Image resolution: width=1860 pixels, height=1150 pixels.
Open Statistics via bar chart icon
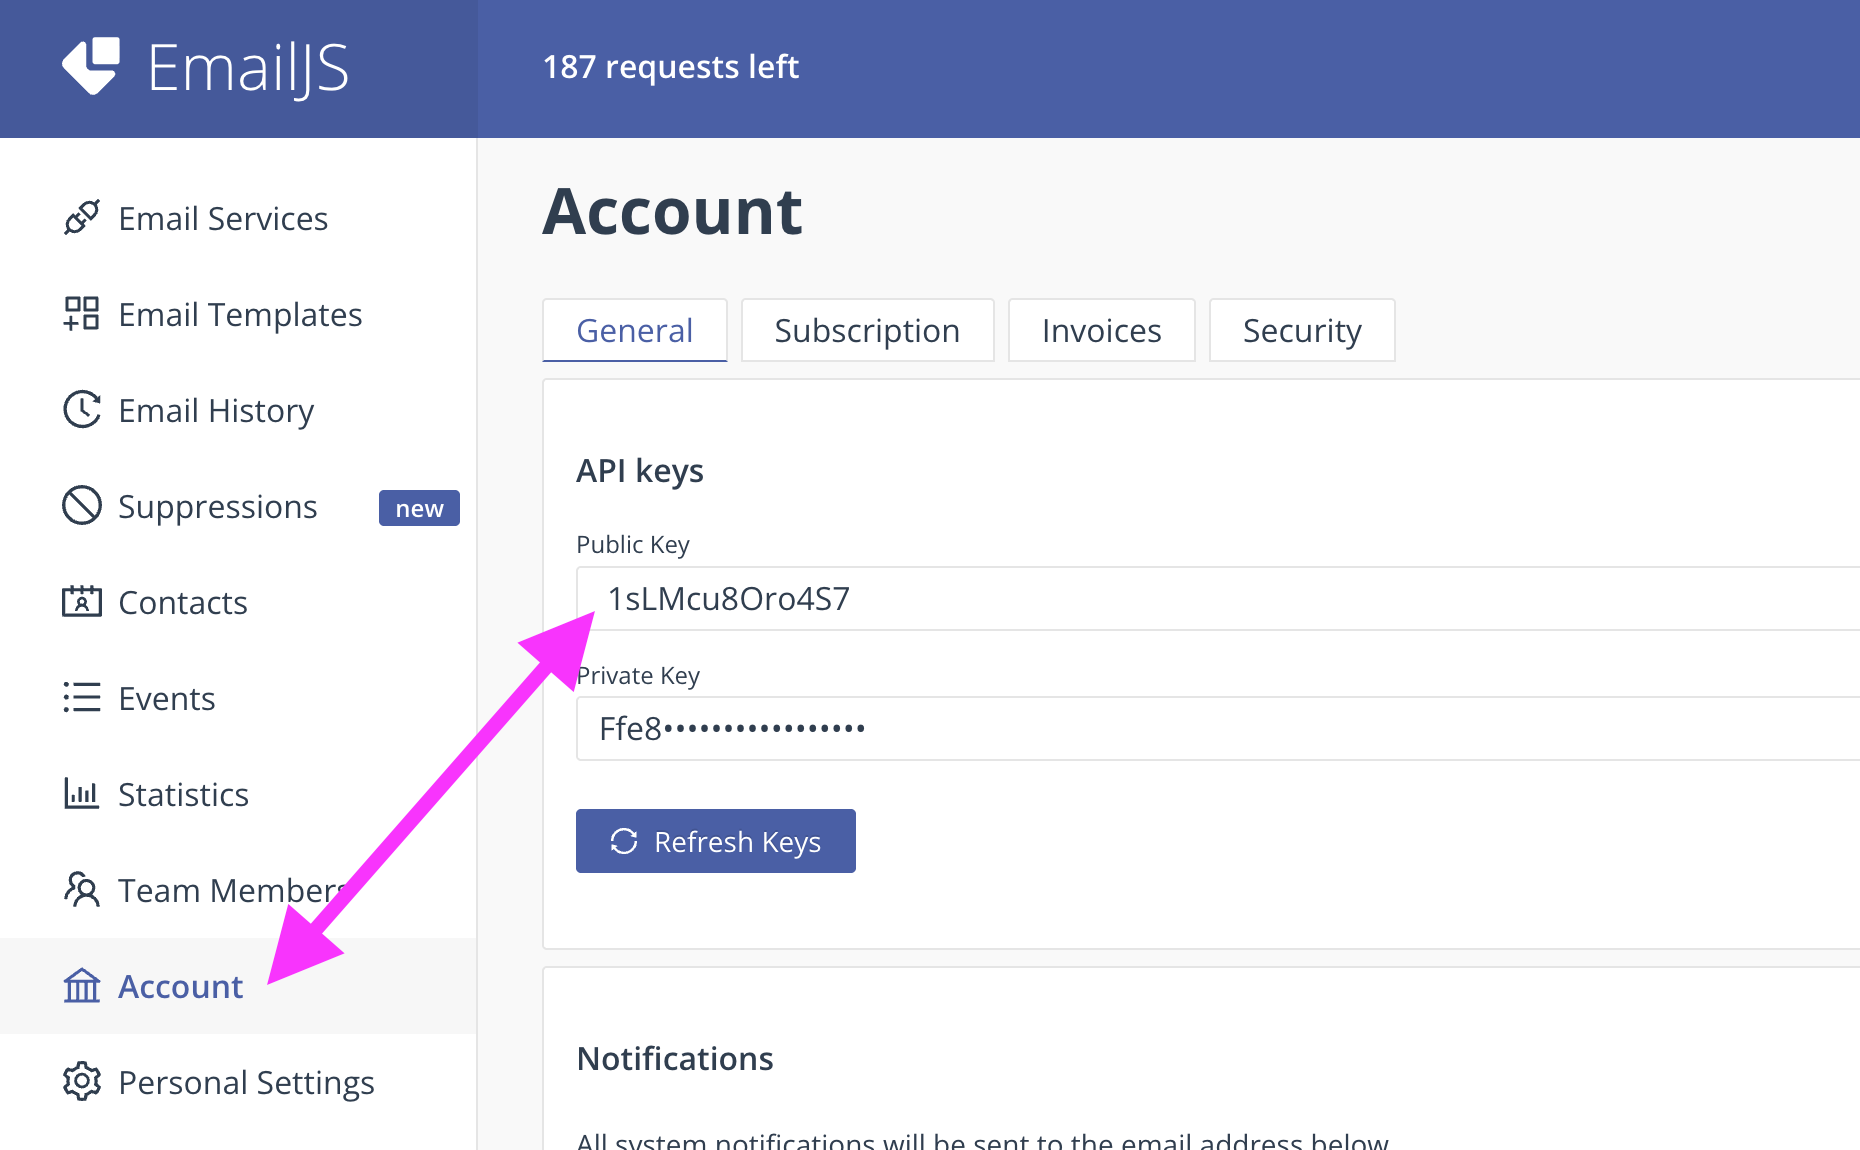(x=82, y=794)
